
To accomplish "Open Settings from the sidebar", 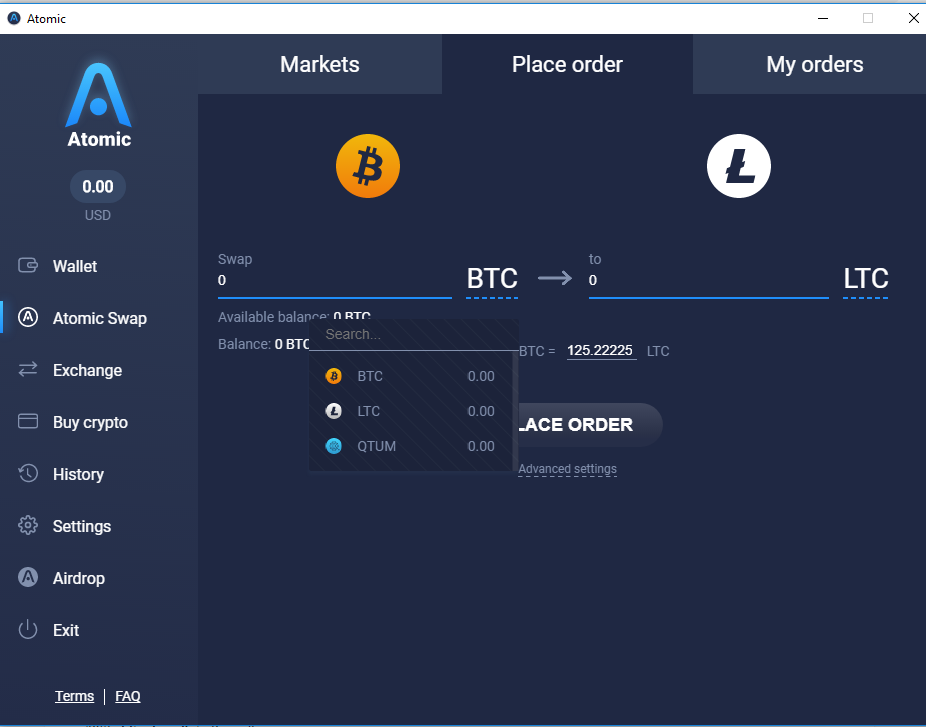I will click(81, 526).
